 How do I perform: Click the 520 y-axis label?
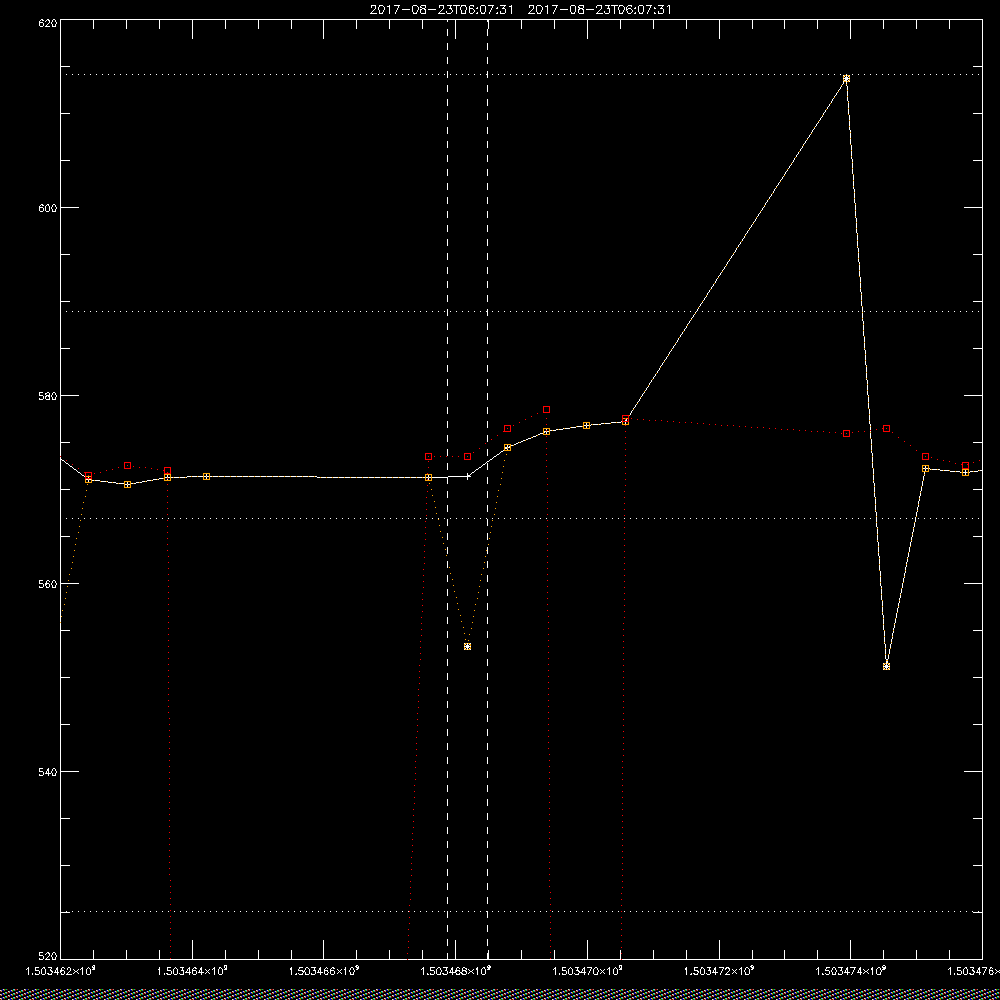[x=48, y=957]
